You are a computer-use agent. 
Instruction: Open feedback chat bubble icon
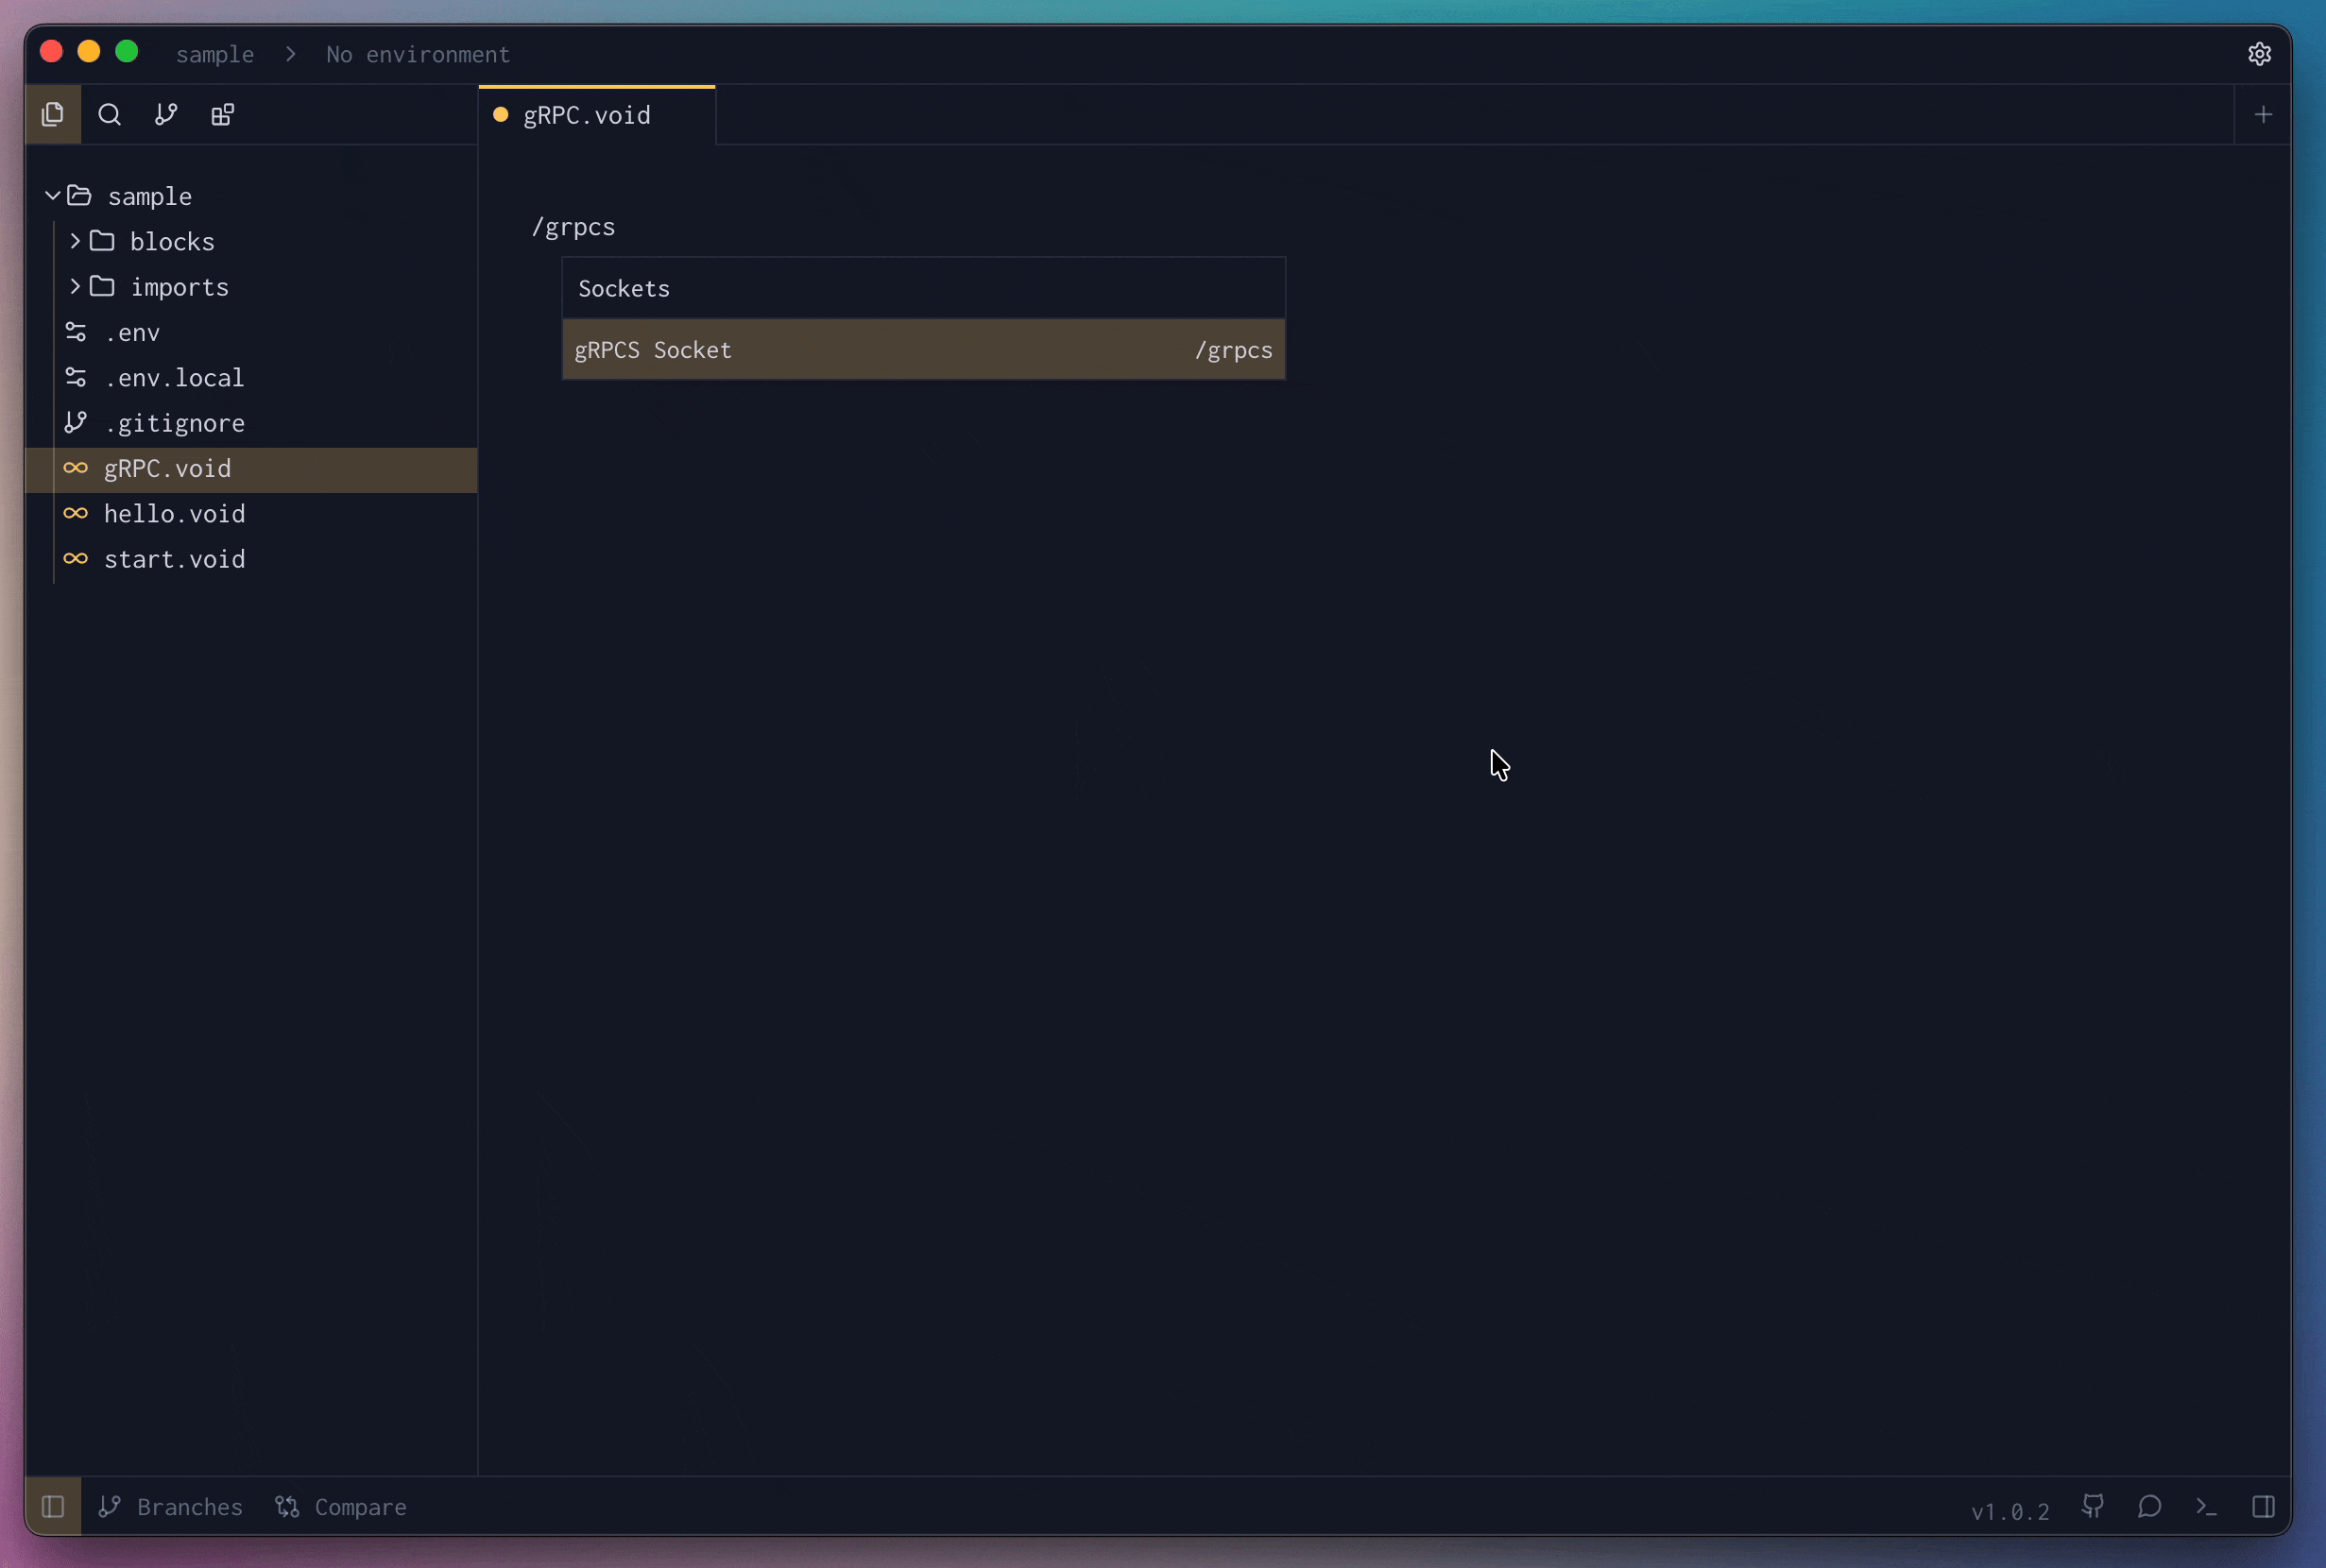(x=2149, y=1506)
